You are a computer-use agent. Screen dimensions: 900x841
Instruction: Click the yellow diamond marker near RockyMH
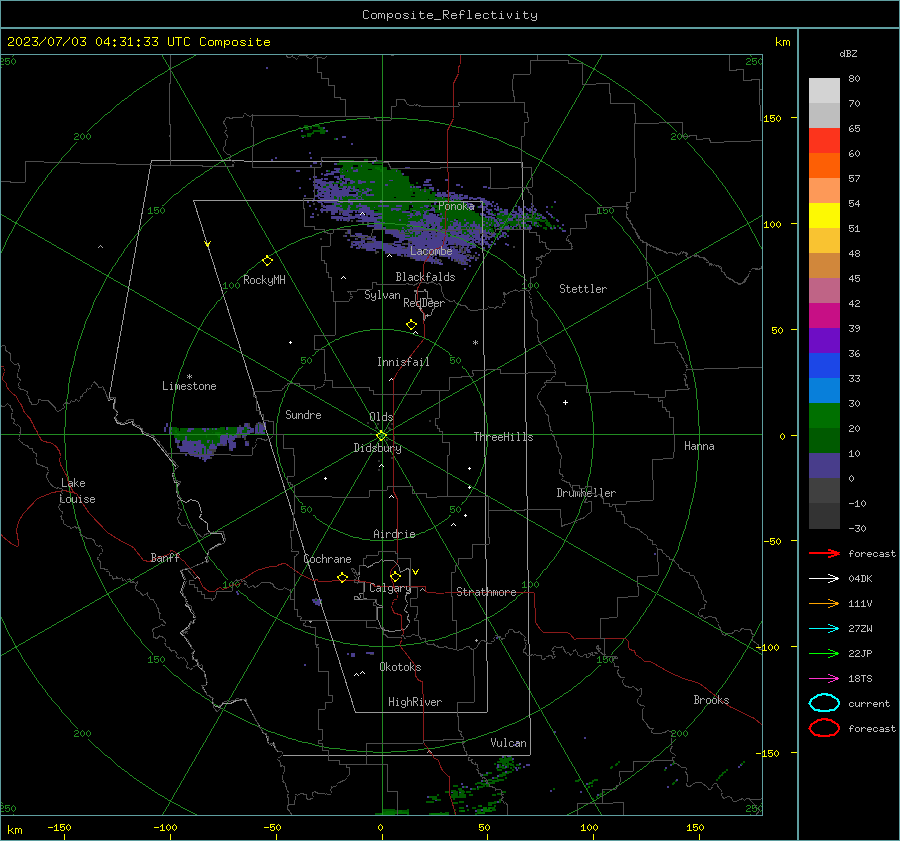pyautogui.click(x=267, y=261)
